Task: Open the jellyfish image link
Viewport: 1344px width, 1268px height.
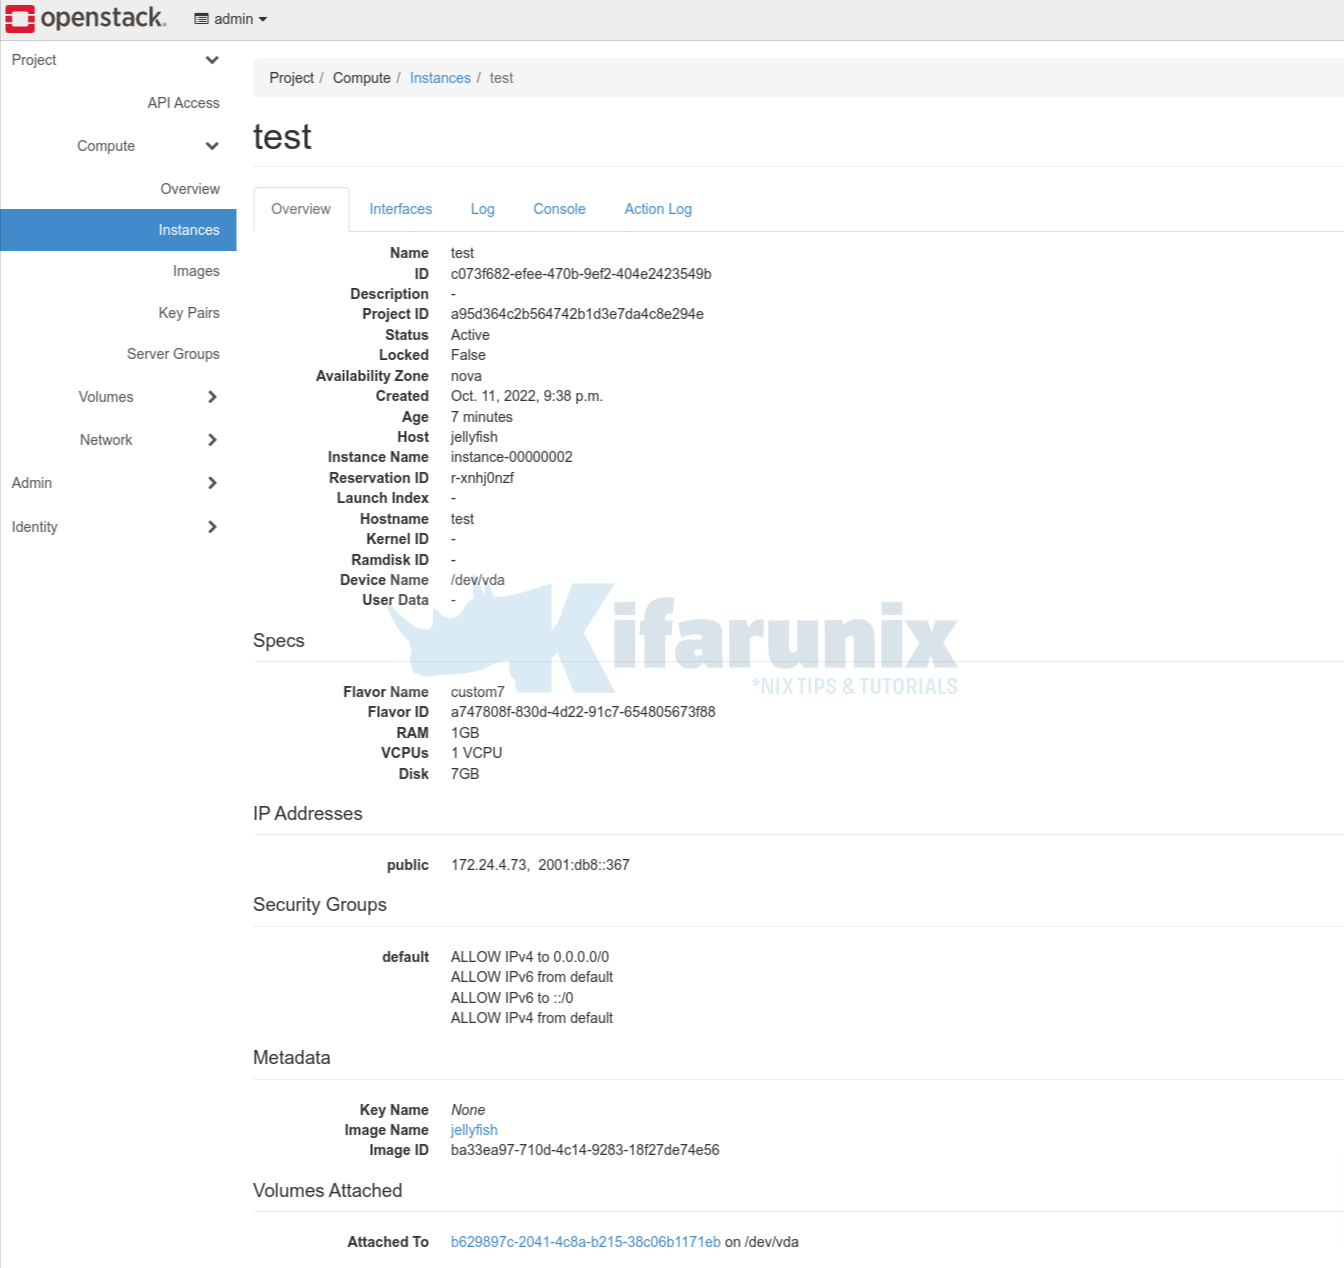Action: pyautogui.click(x=473, y=1129)
